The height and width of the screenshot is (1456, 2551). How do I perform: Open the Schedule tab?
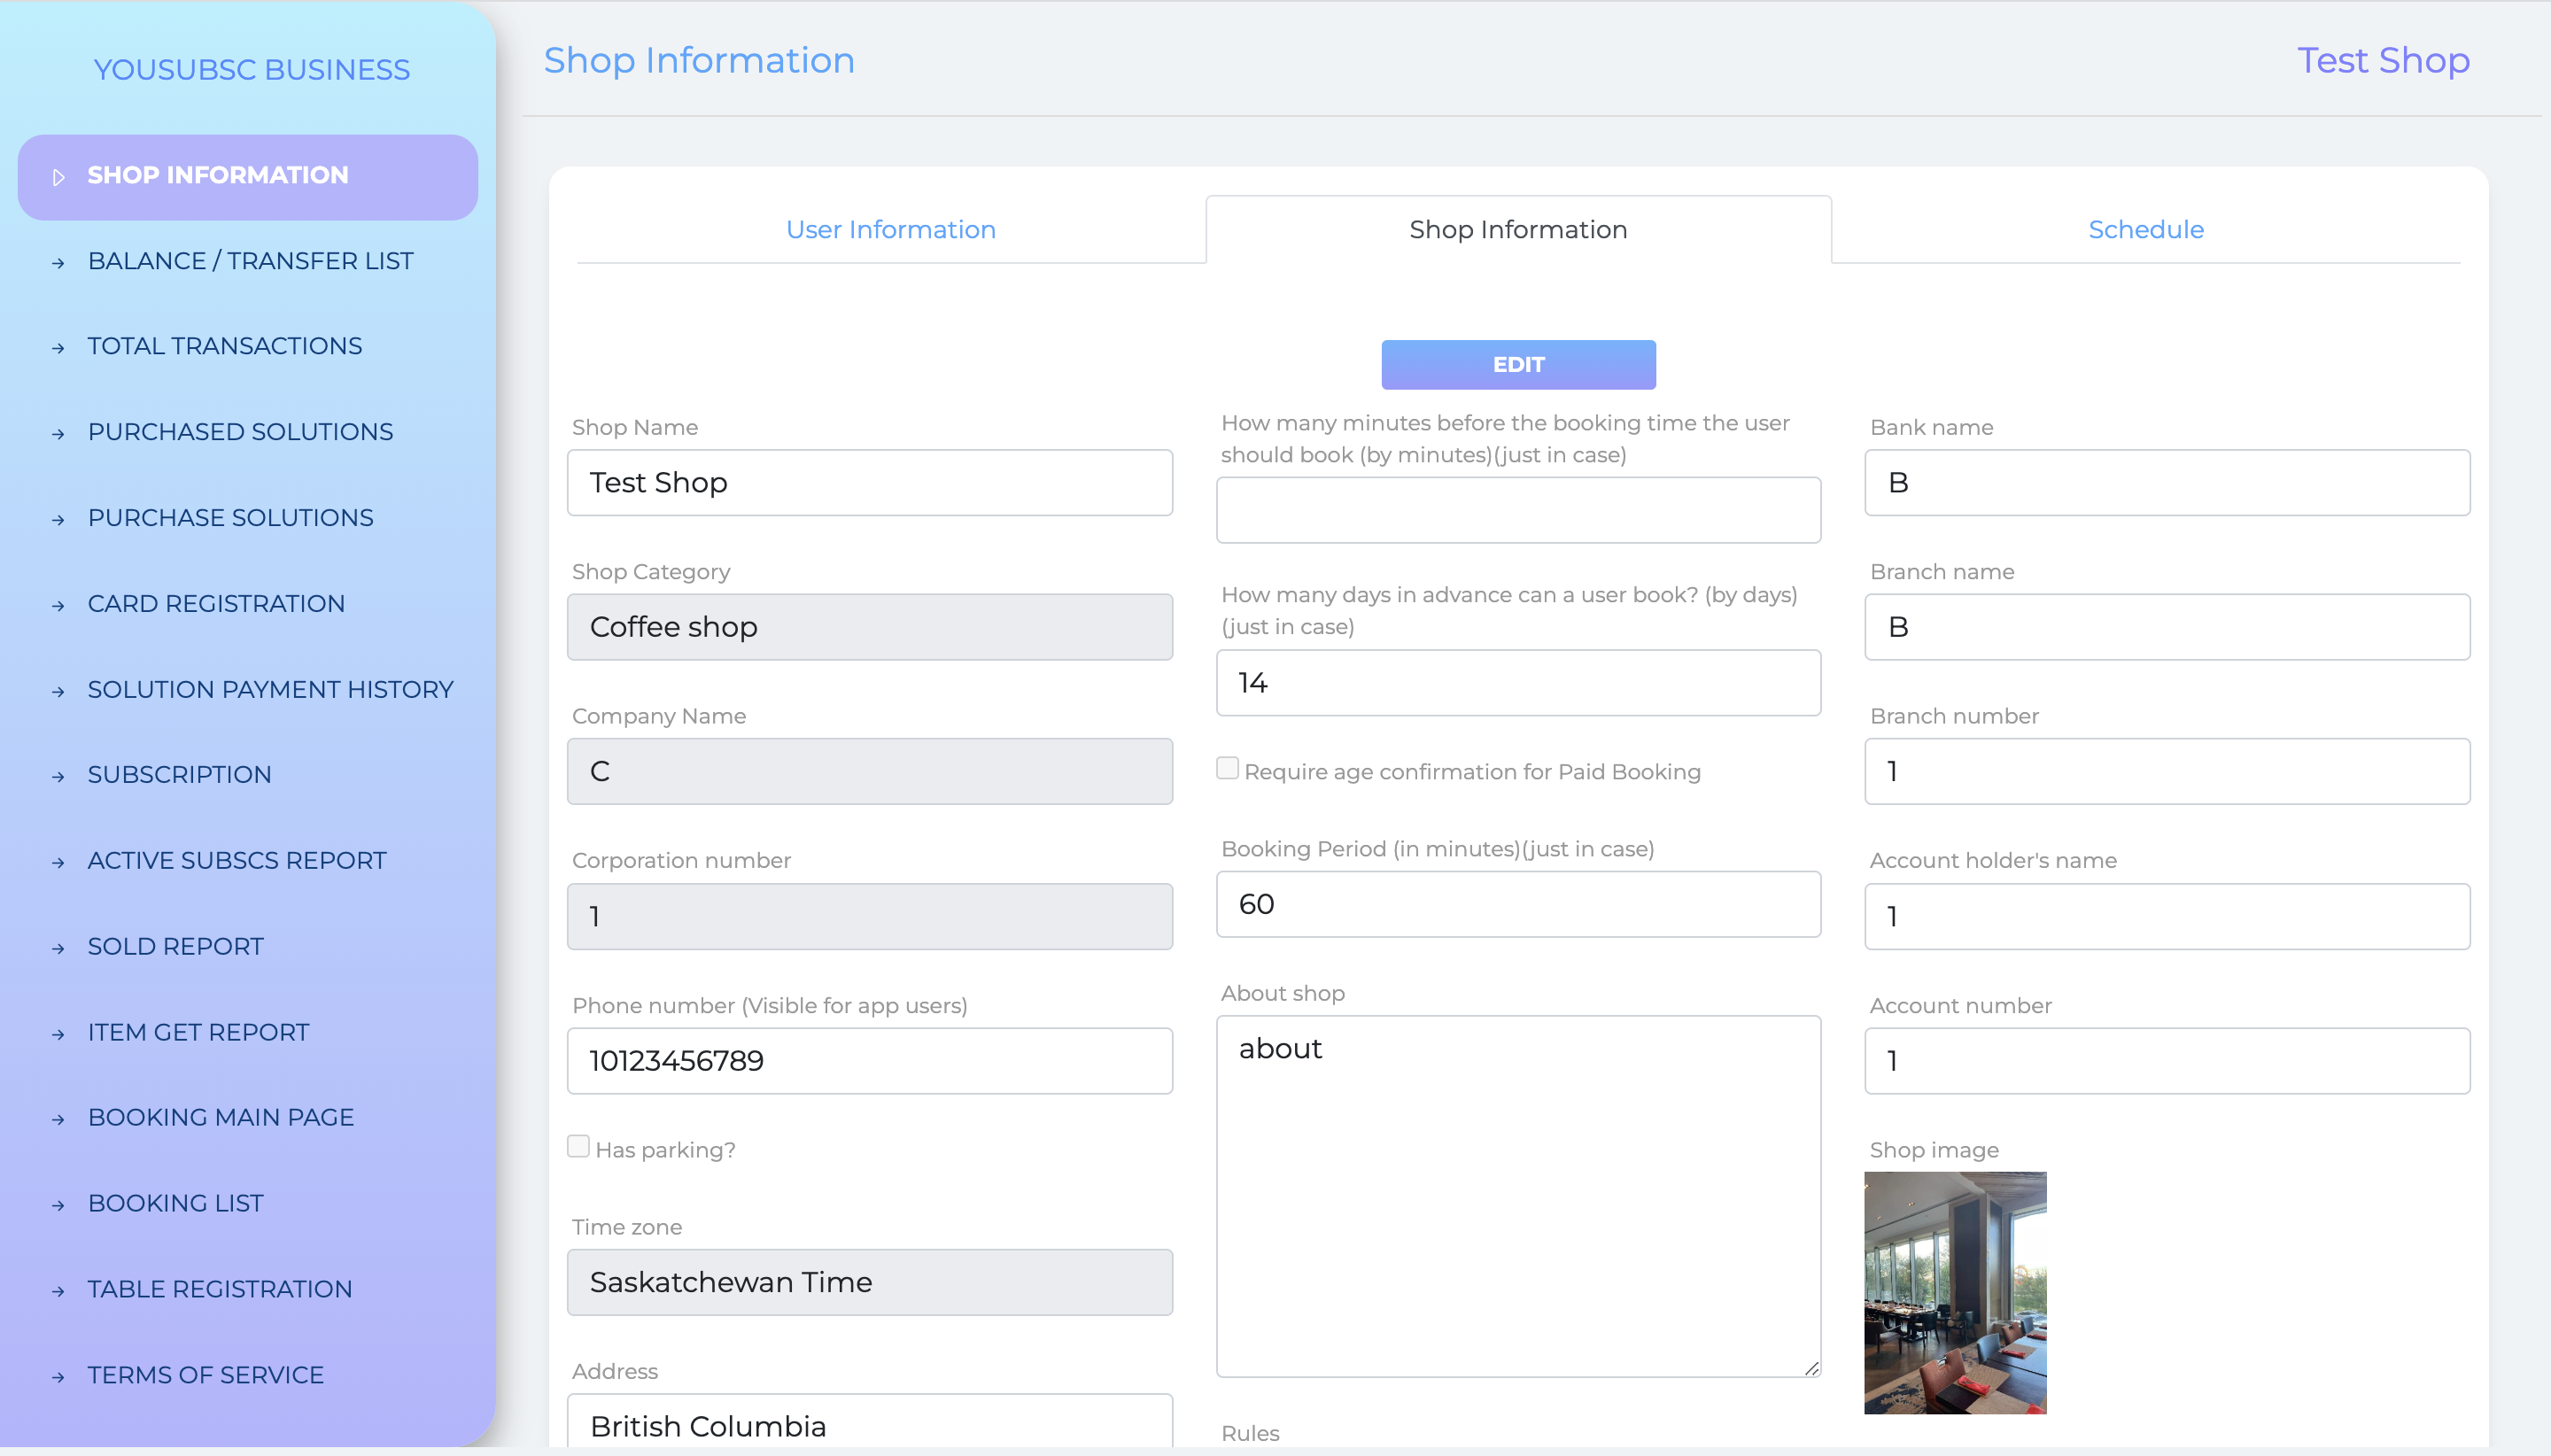(2144, 229)
